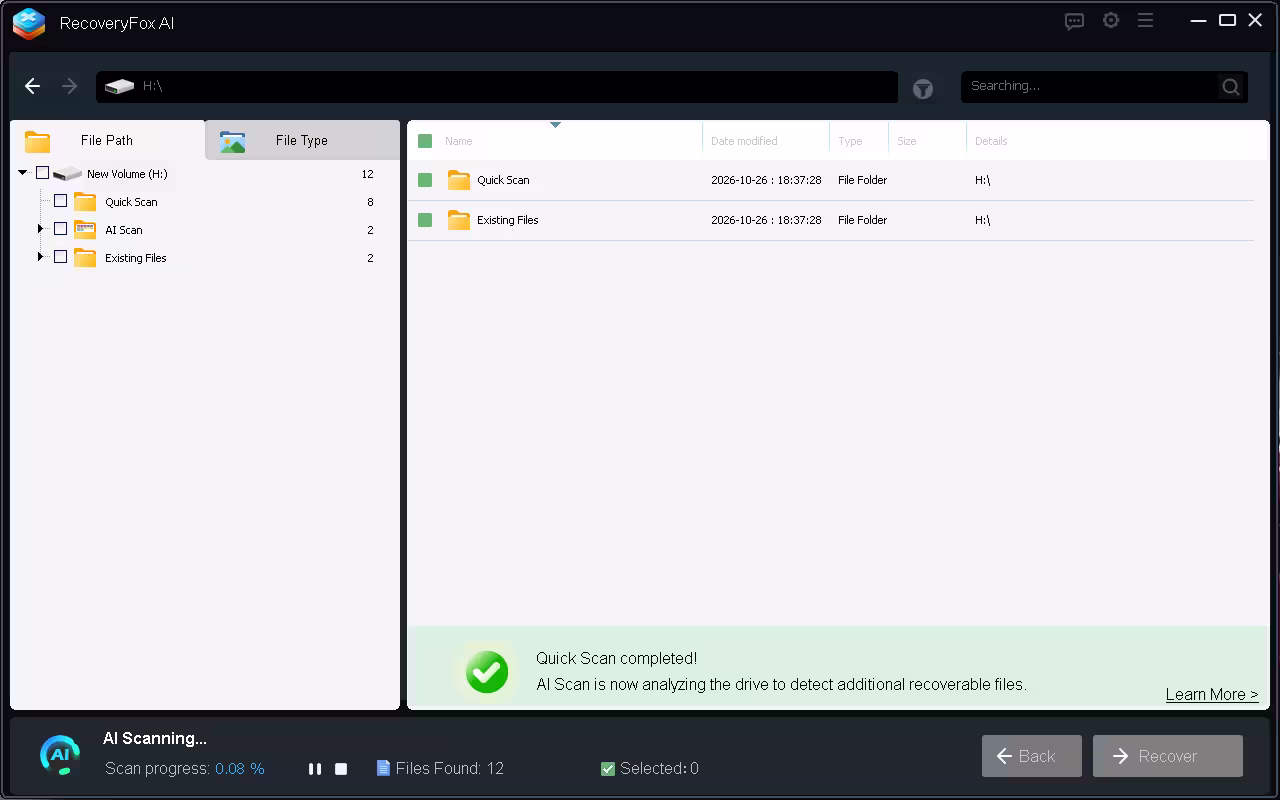Stop the AI scan

click(341, 769)
